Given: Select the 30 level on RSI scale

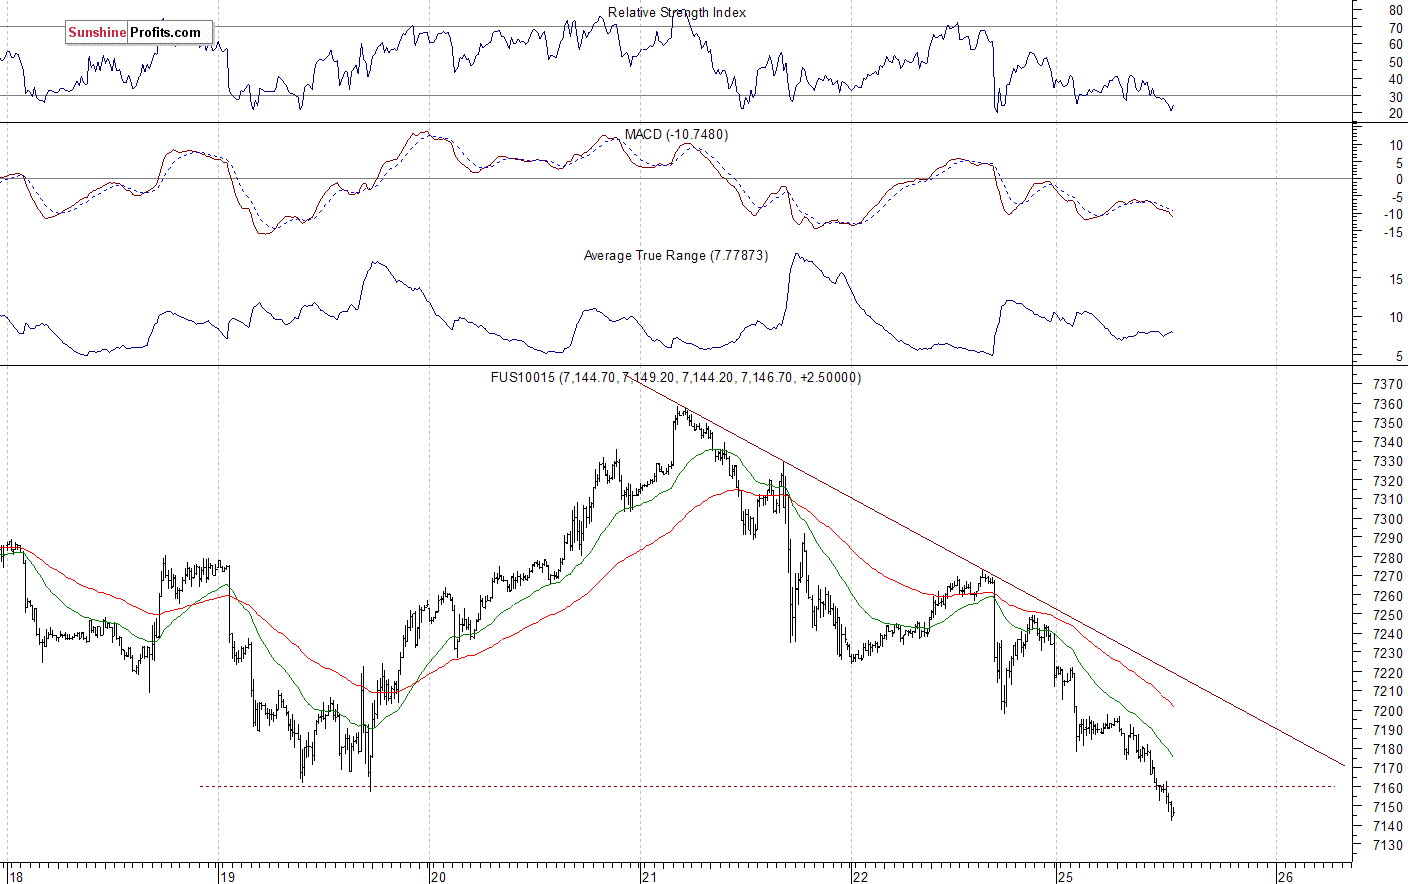Looking at the screenshot, I should [x=1395, y=97].
